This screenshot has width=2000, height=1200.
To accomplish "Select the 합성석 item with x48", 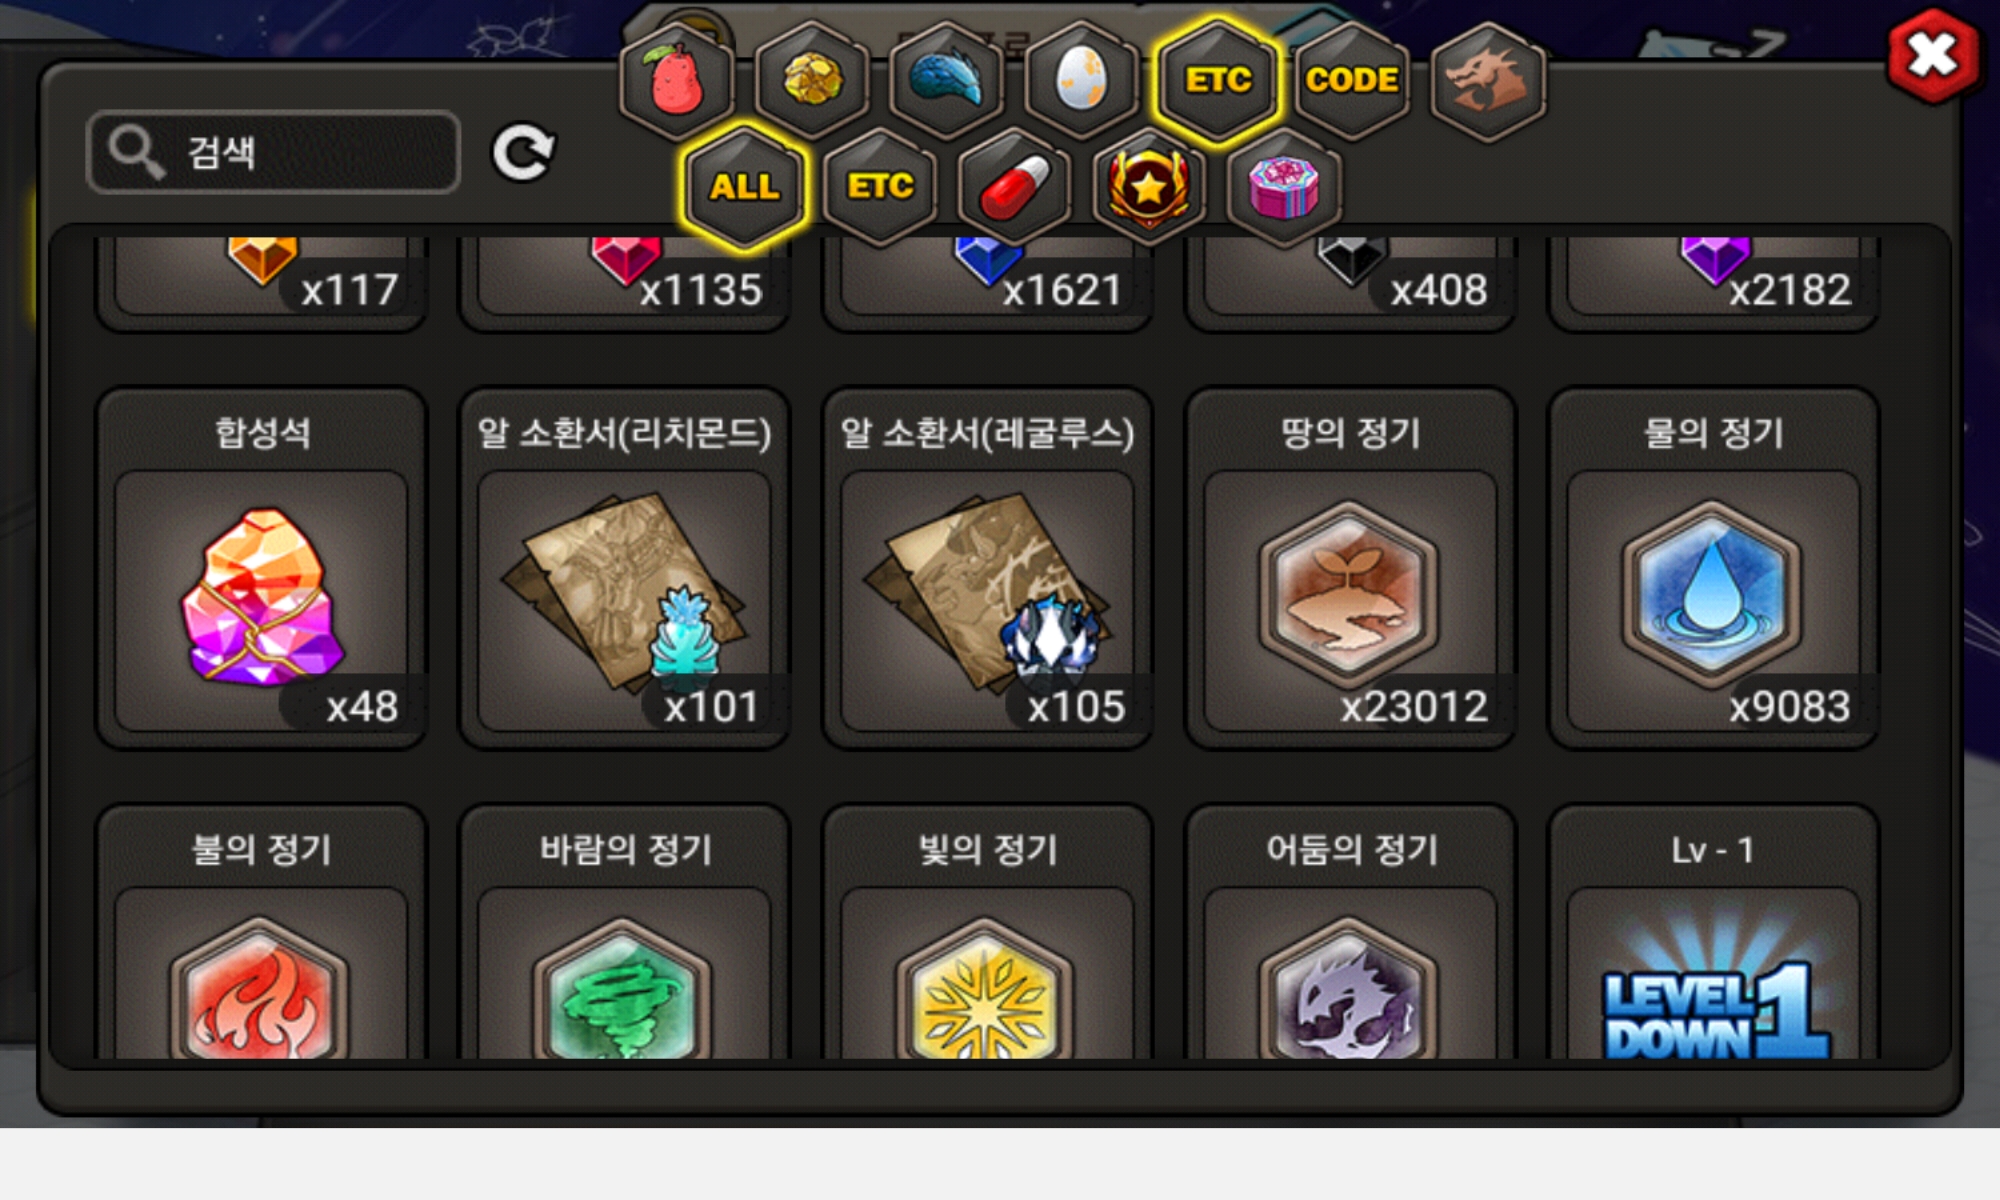I will (262, 568).
